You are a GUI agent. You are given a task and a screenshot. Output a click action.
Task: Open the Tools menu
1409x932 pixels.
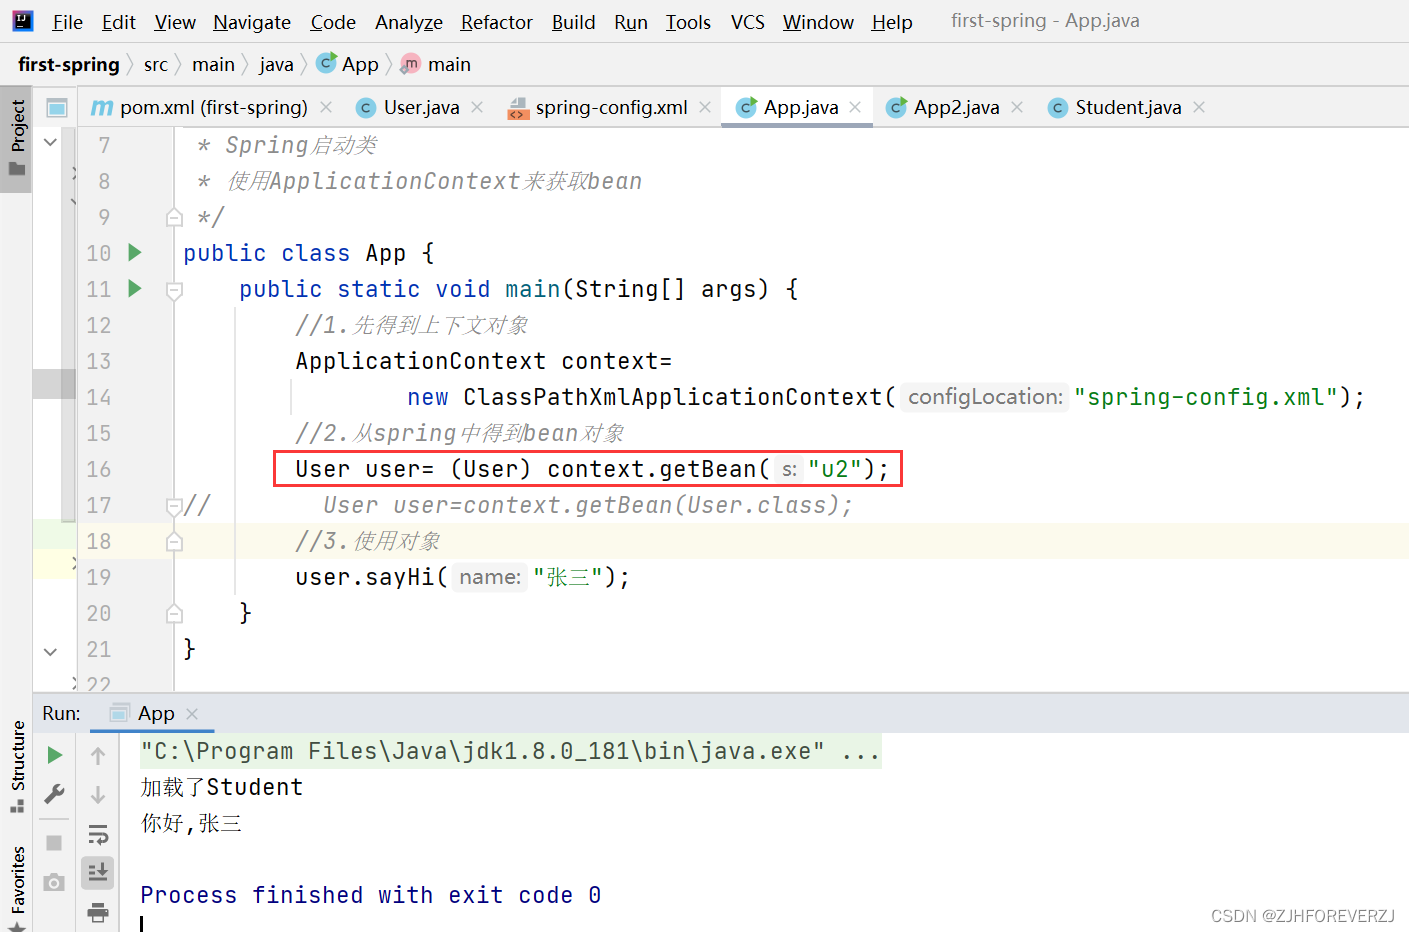[688, 22]
